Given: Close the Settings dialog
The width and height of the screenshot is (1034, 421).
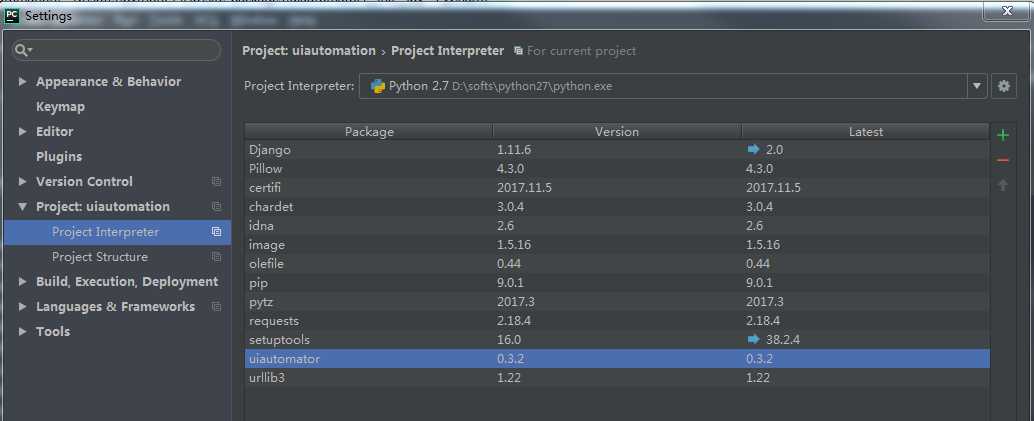Looking at the screenshot, I should [1007, 11].
